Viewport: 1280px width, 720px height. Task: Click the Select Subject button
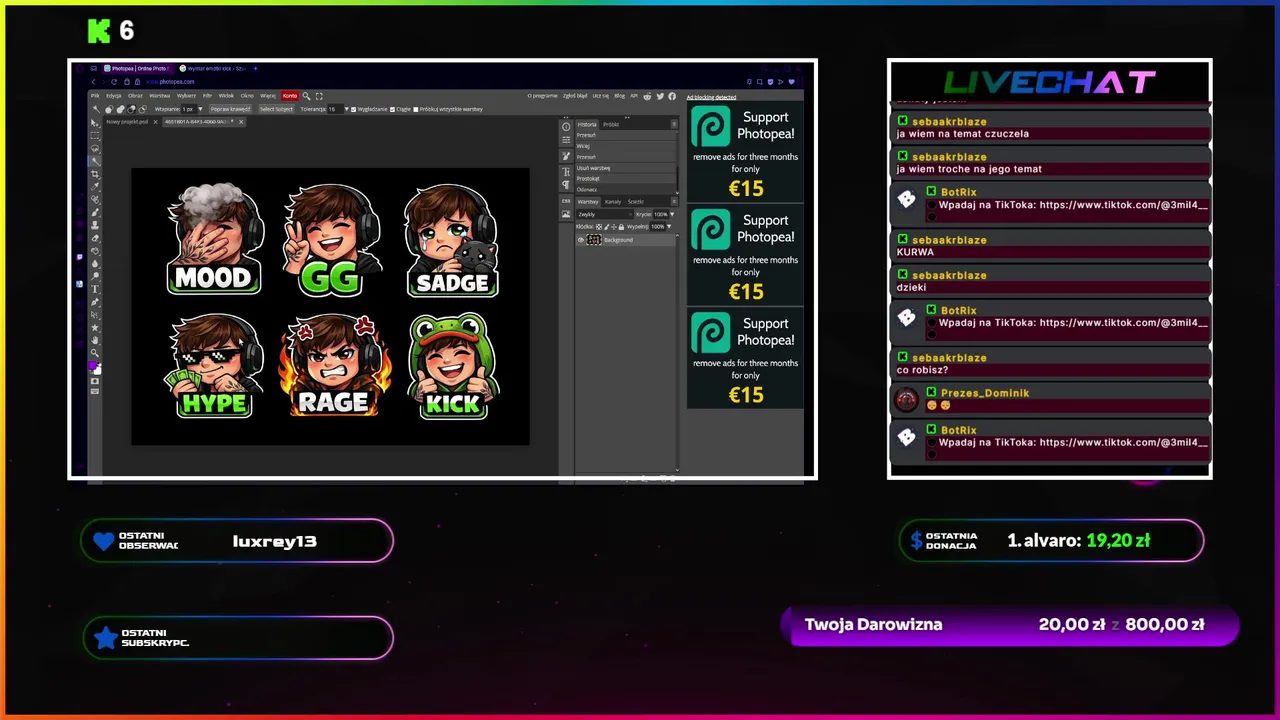click(276, 109)
